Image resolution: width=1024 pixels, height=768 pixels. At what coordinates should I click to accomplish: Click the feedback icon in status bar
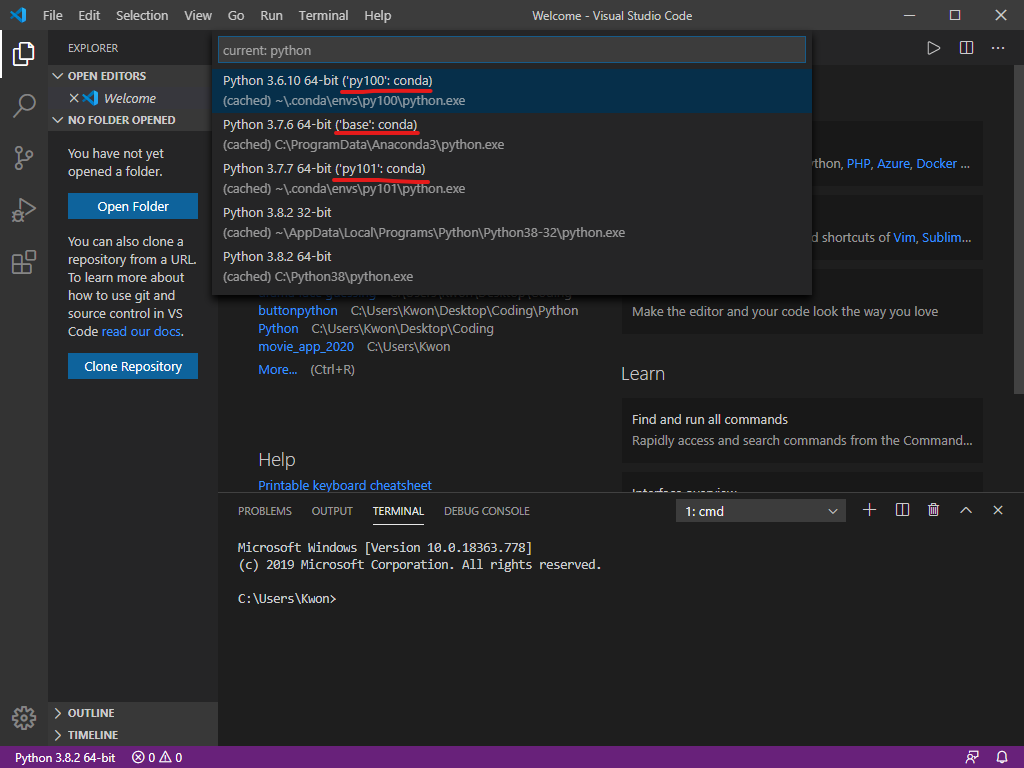tap(972, 757)
